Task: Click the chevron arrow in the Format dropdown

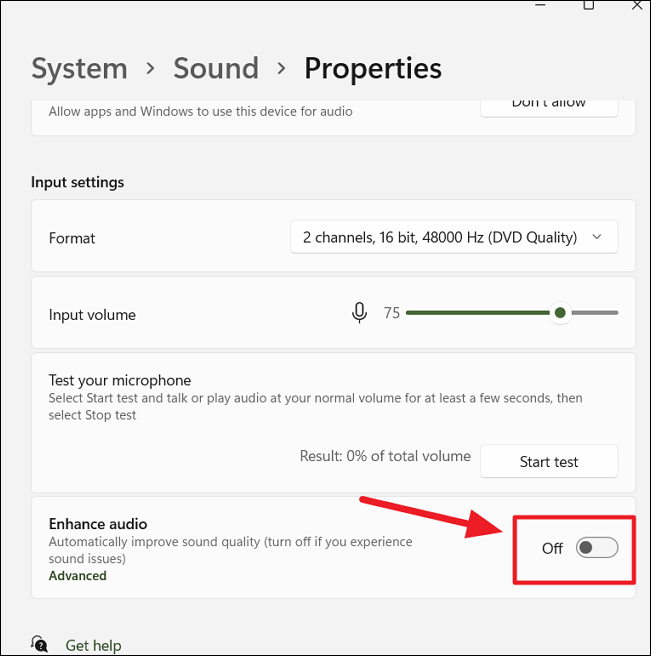Action: 597,237
